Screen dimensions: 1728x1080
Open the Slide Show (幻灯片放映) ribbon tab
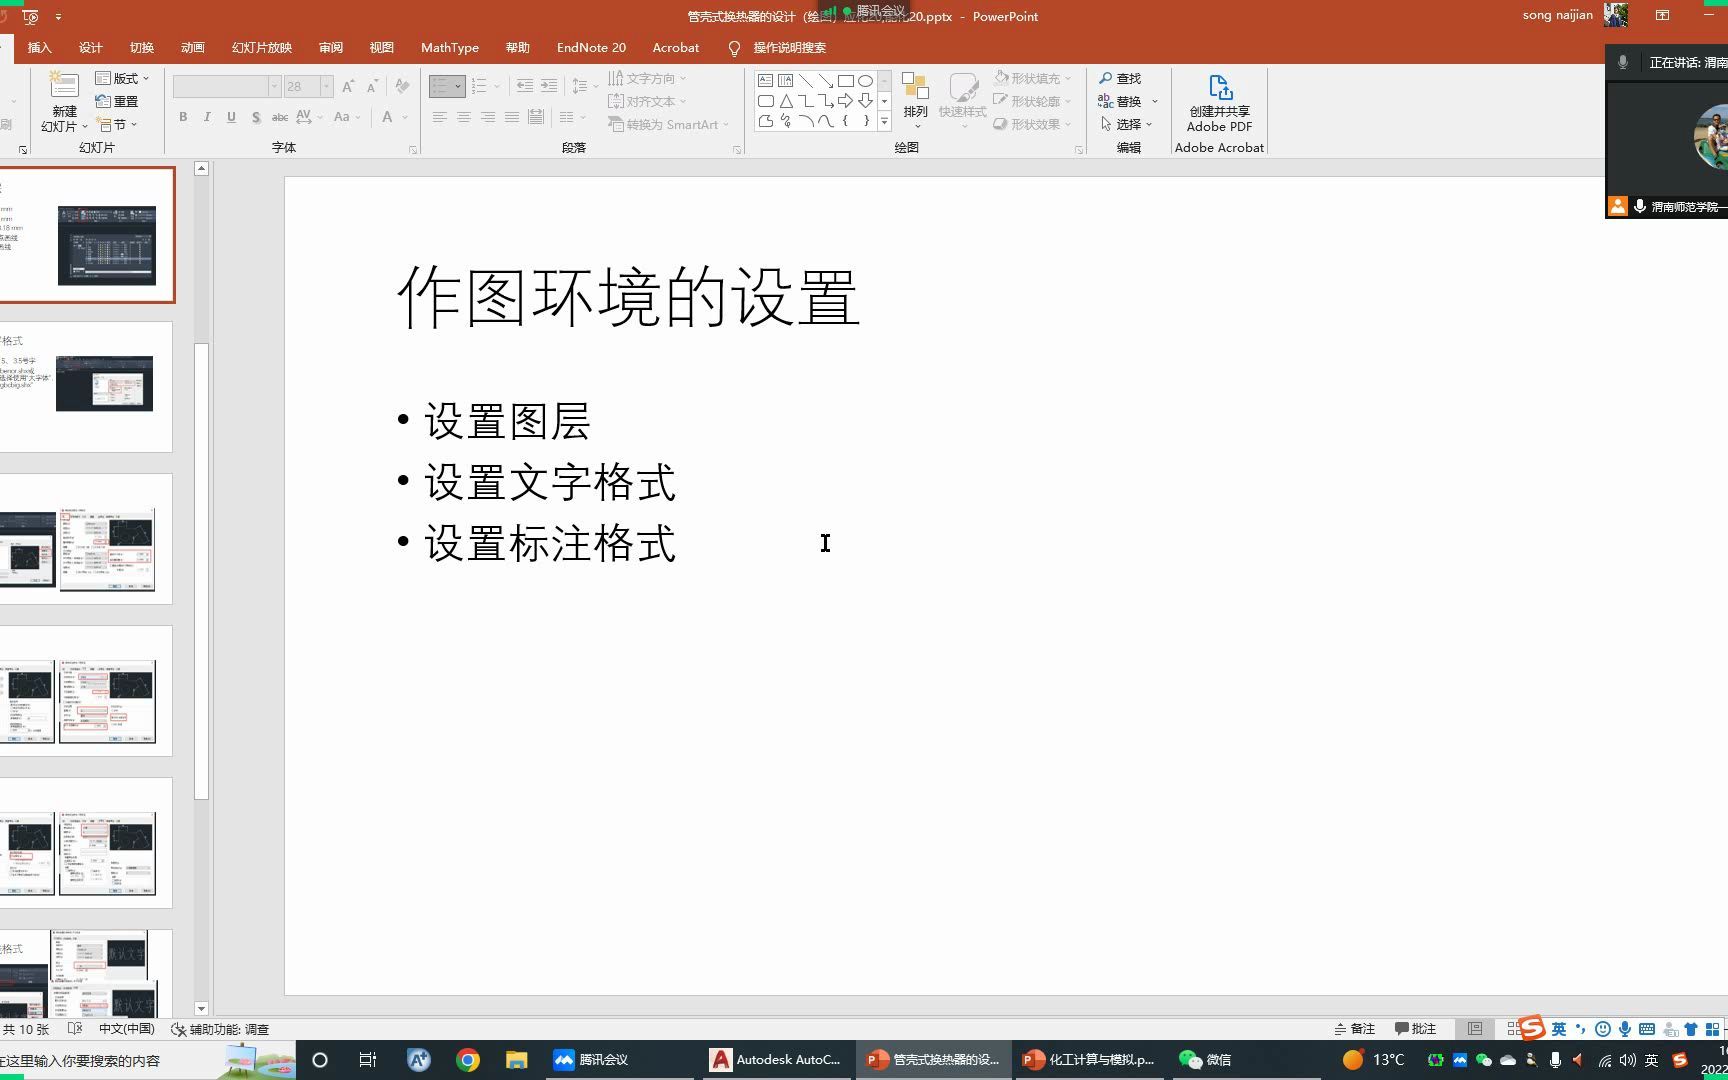(262, 47)
